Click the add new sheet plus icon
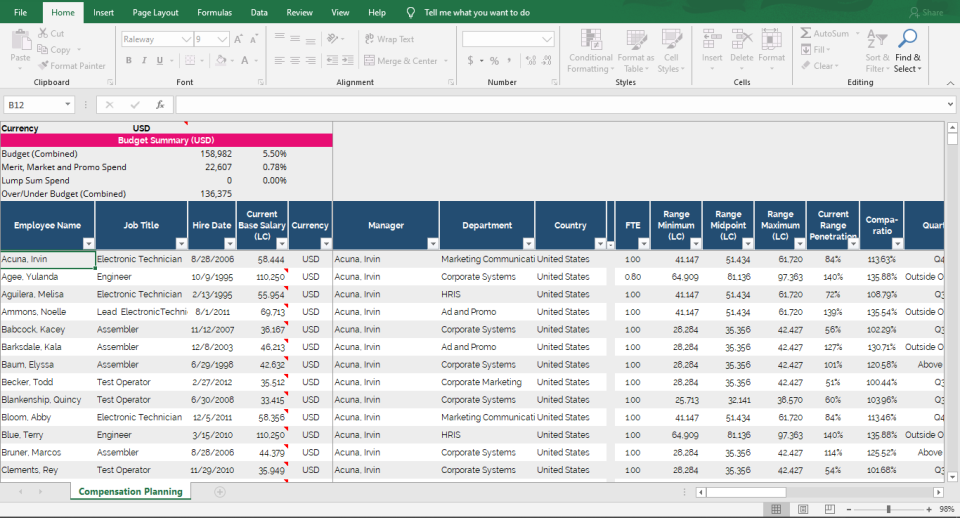 point(220,492)
